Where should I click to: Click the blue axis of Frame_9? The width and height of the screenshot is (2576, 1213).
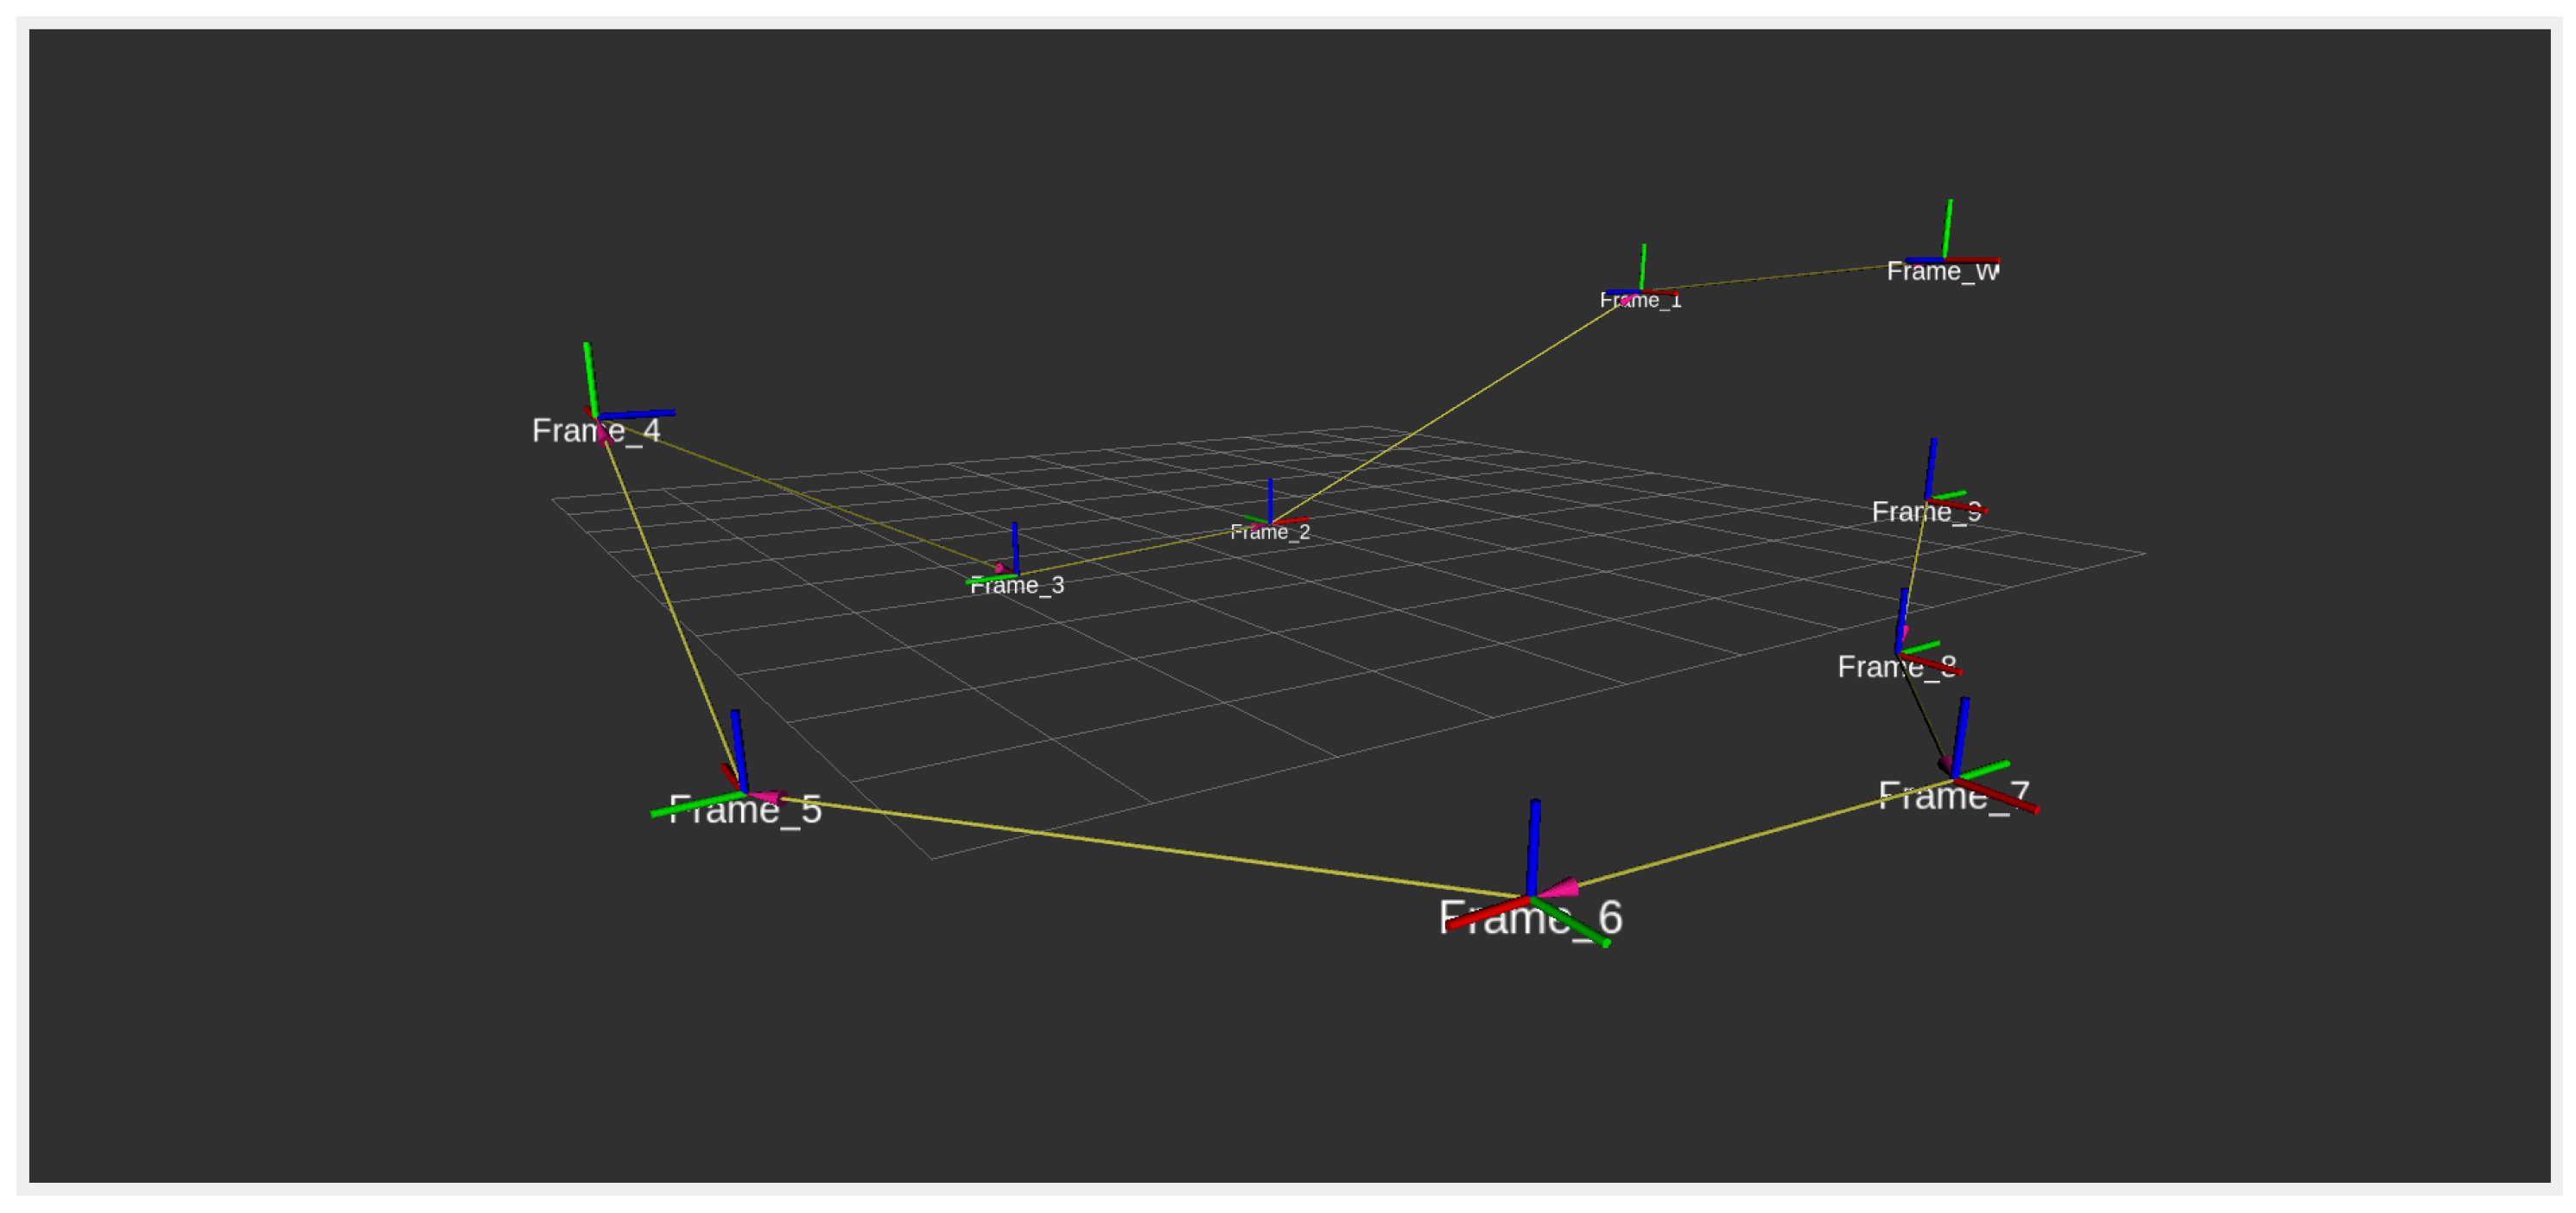coord(1930,466)
